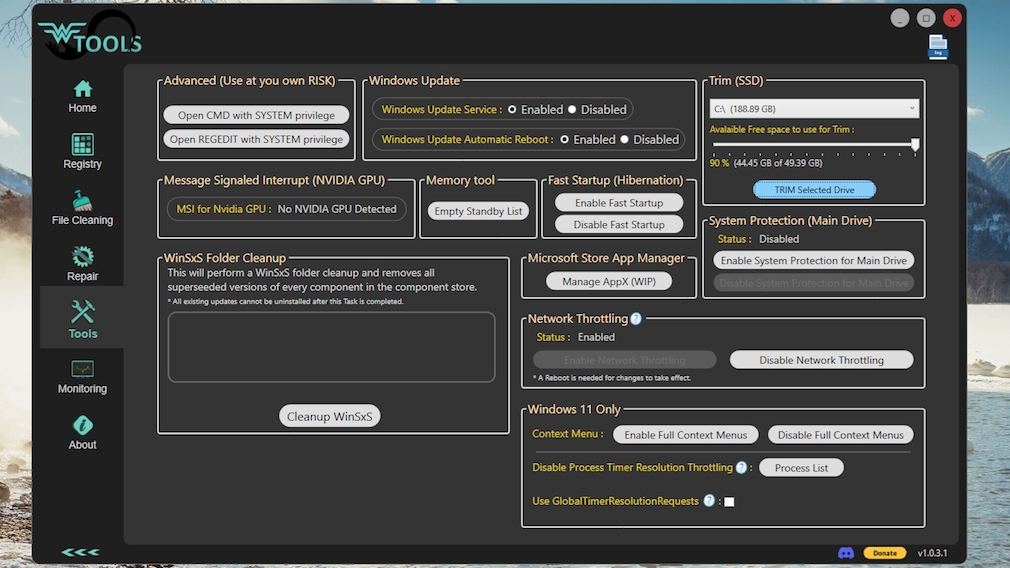Click the yellow Donate button
This screenshot has height=568, width=1010.
[884, 553]
